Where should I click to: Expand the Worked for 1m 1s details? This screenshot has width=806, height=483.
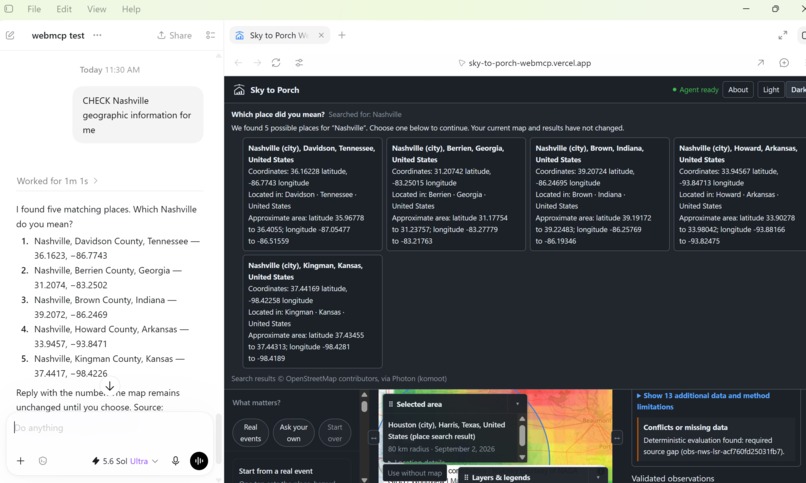tap(57, 181)
